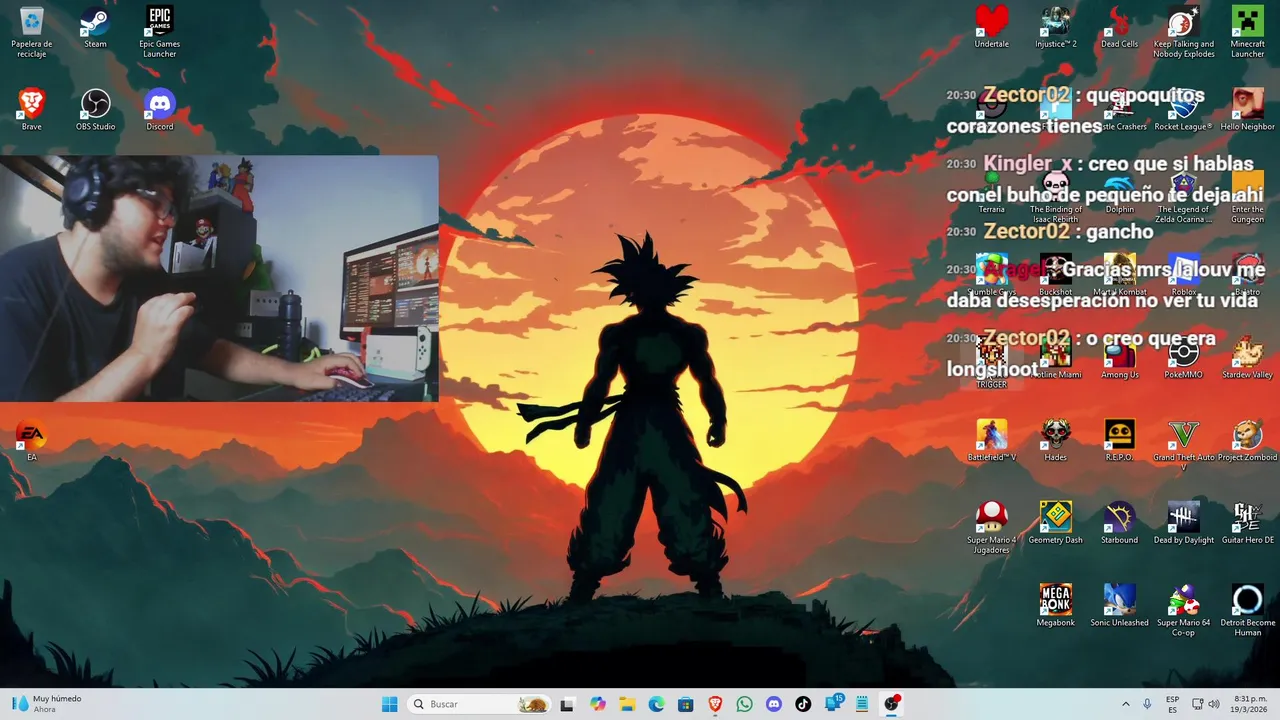
Task: Click the Buscar taskbar search box
Action: (x=479, y=704)
